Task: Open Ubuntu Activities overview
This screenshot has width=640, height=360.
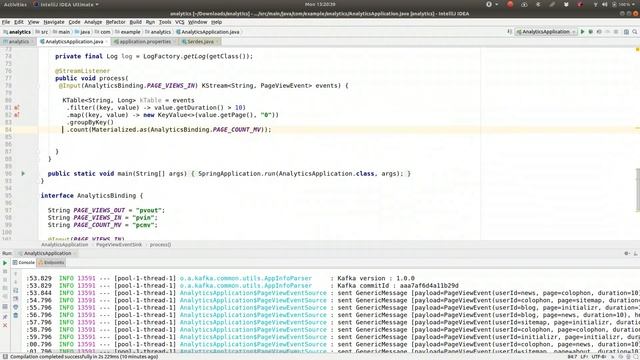Action: coord(15,4)
